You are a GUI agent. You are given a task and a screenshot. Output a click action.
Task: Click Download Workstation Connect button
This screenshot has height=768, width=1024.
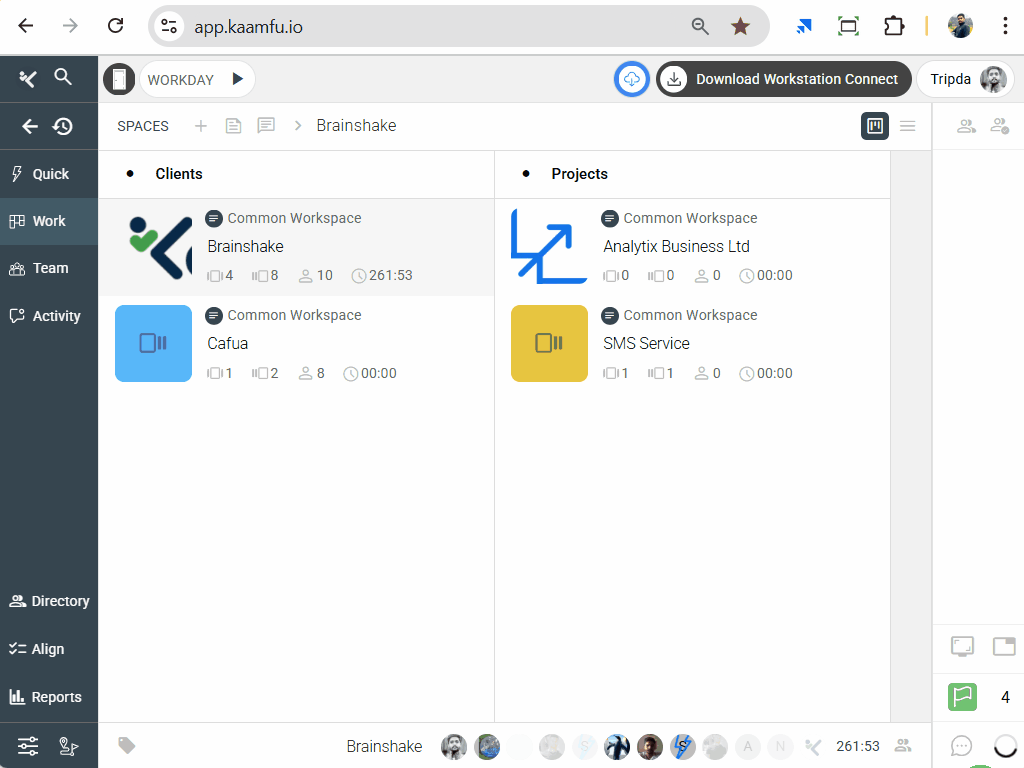click(782, 79)
